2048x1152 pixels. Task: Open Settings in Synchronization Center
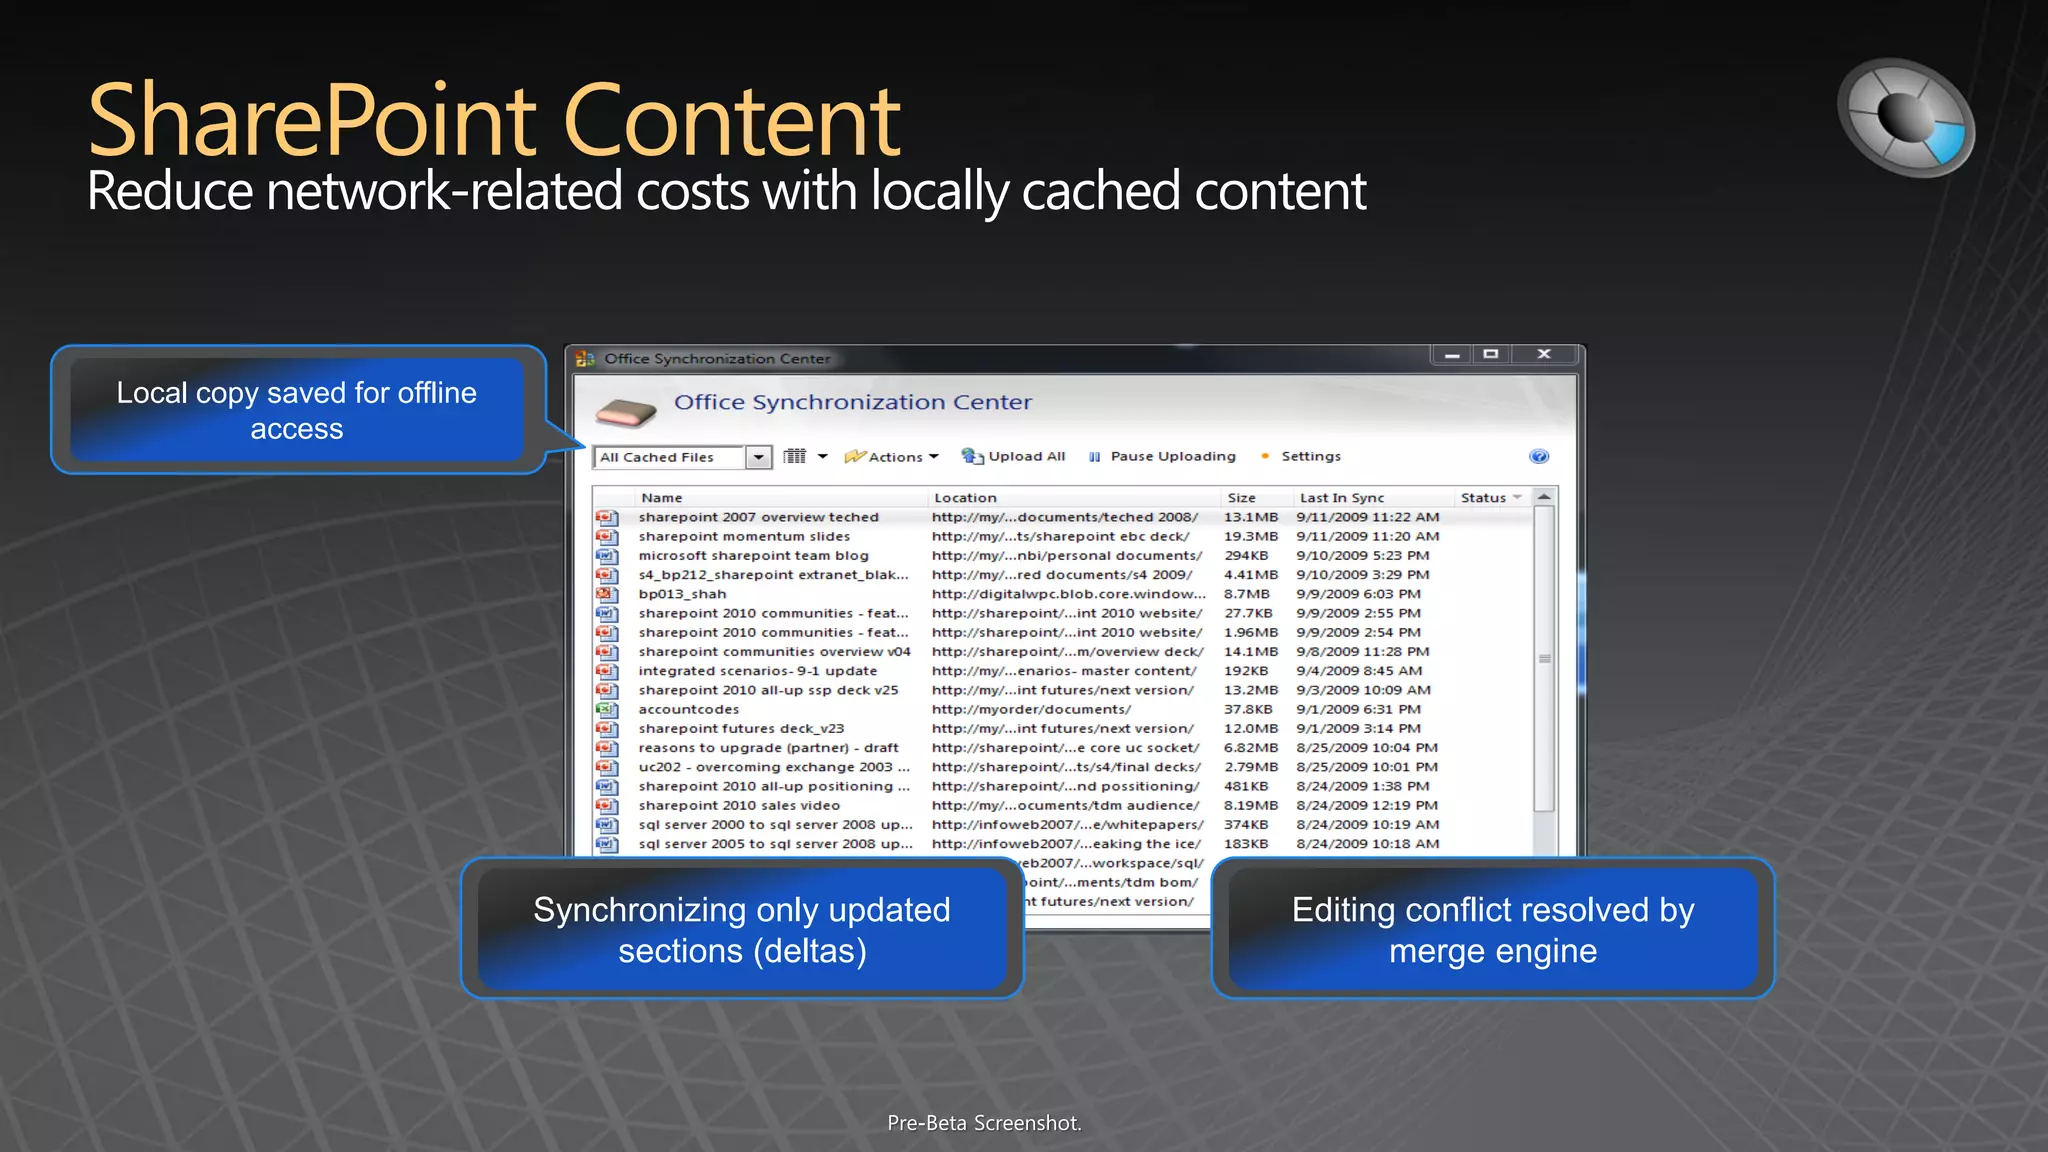tap(1300, 456)
